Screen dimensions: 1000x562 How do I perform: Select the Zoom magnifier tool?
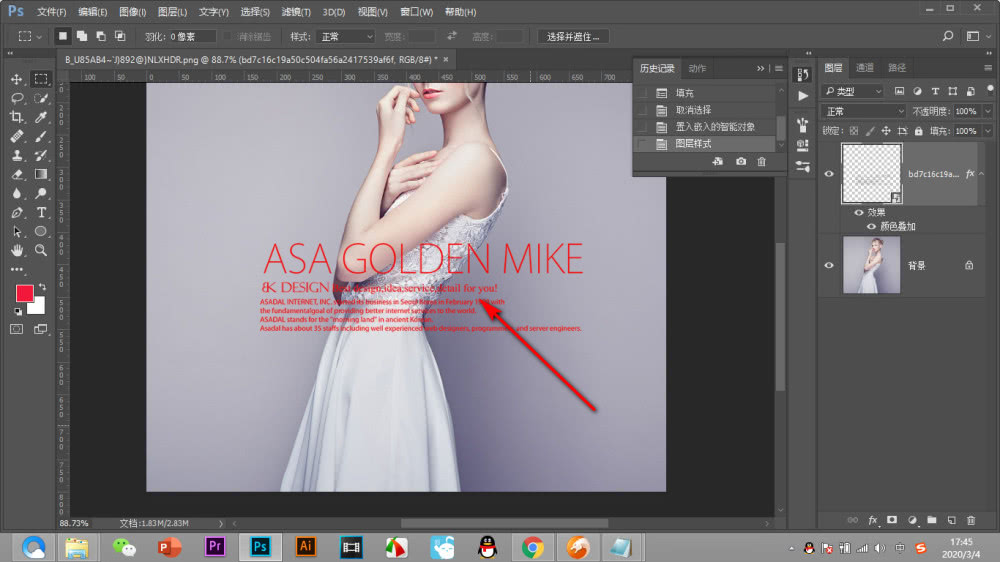pos(41,250)
